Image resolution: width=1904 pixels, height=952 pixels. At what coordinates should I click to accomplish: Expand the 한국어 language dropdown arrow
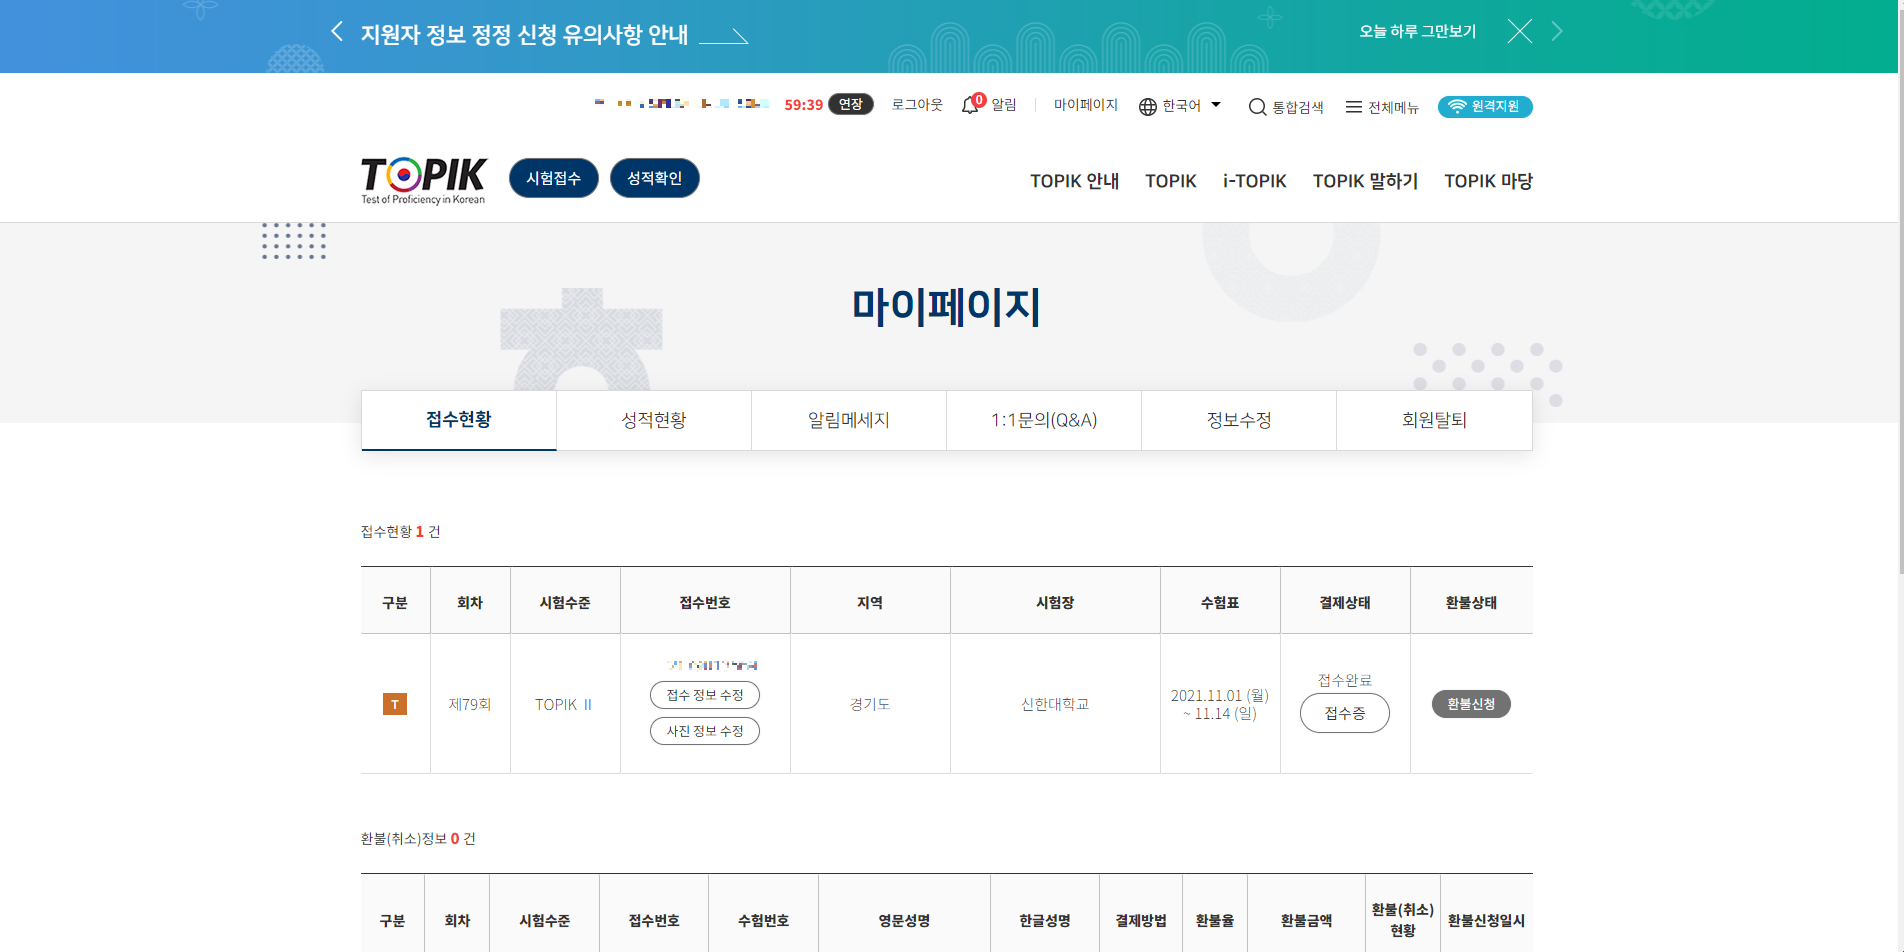coord(1216,104)
